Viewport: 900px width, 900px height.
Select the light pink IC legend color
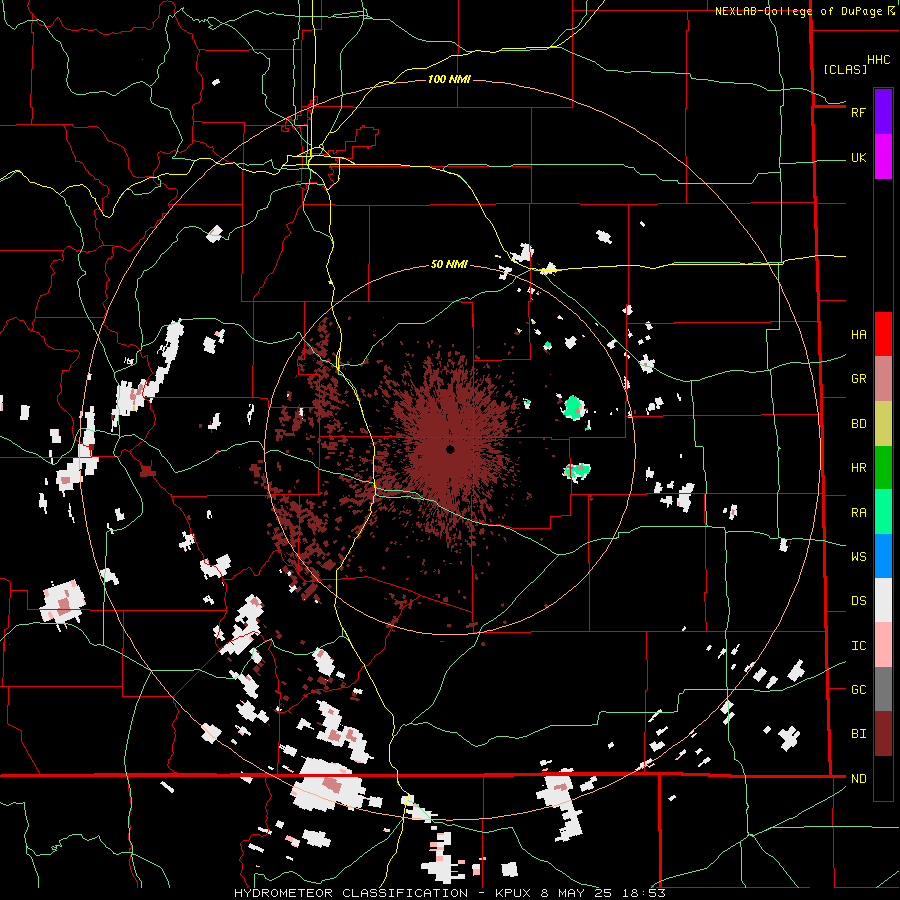[883, 645]
